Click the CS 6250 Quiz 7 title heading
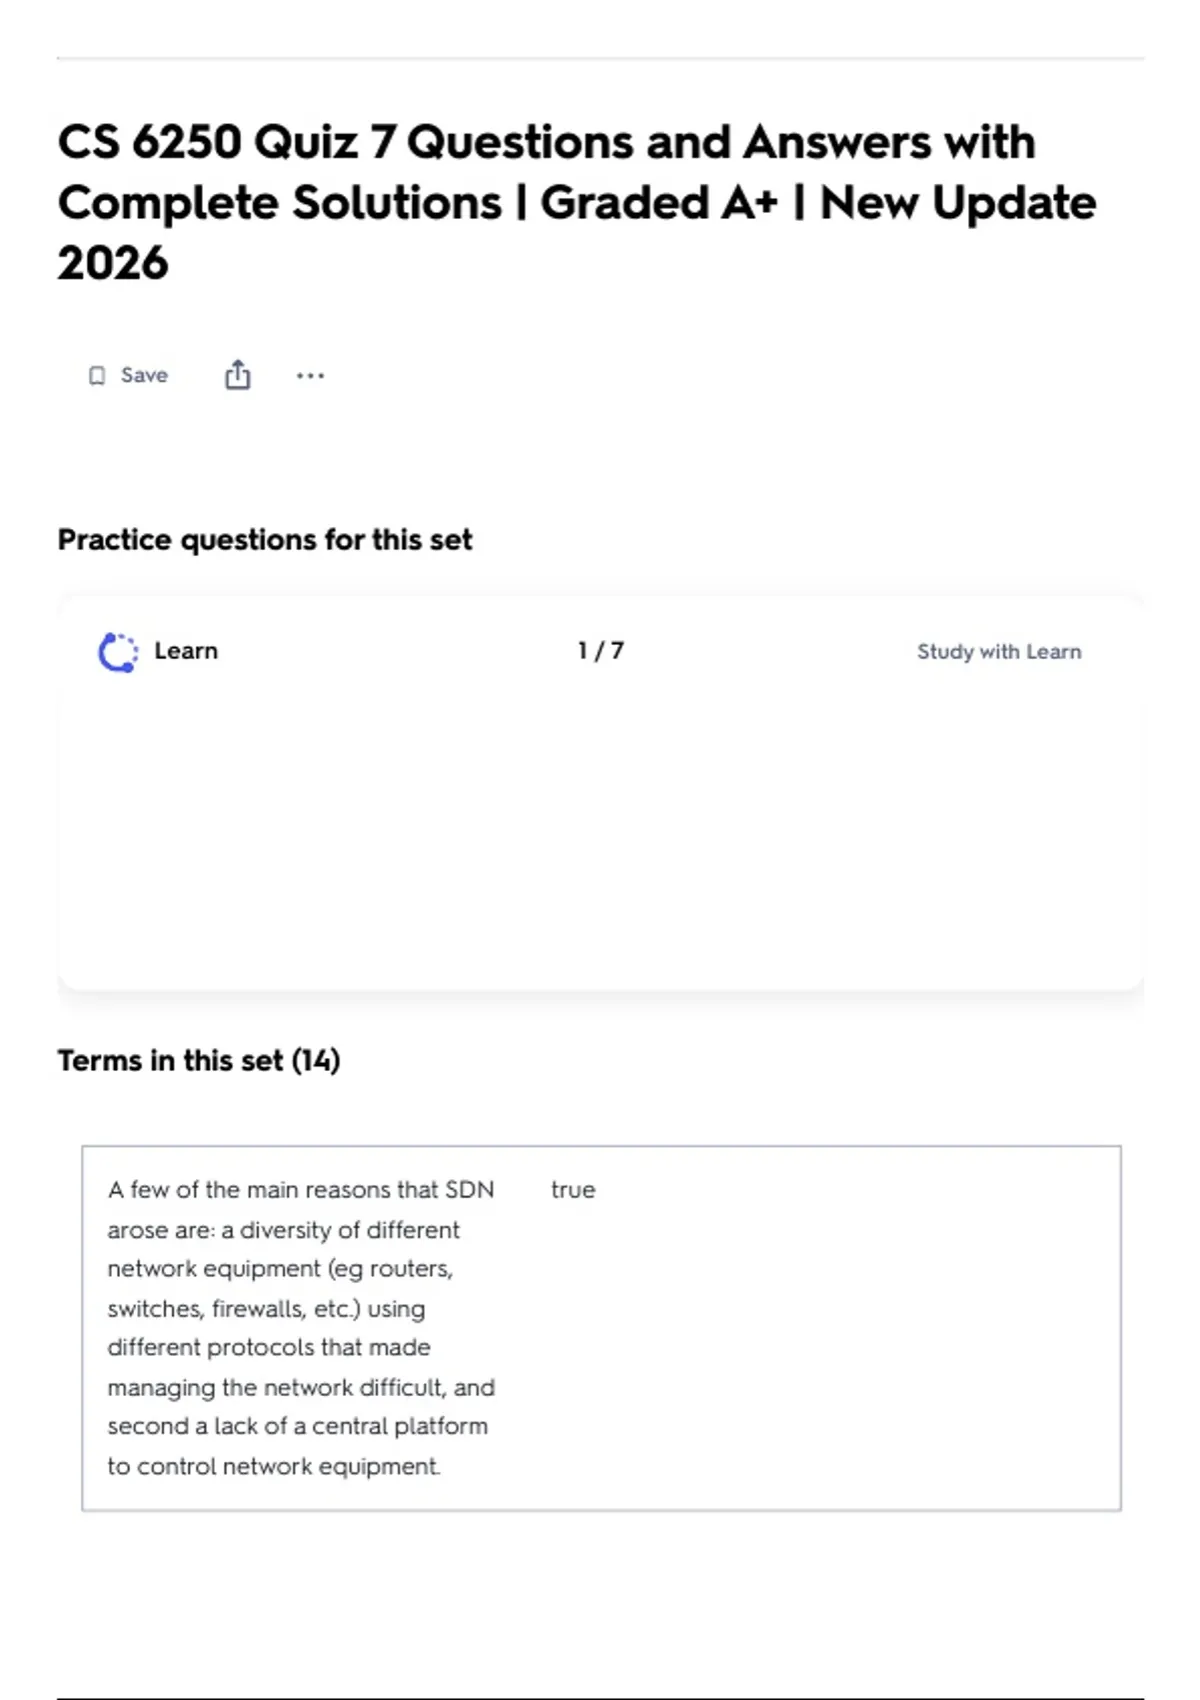 click(577, 202)
